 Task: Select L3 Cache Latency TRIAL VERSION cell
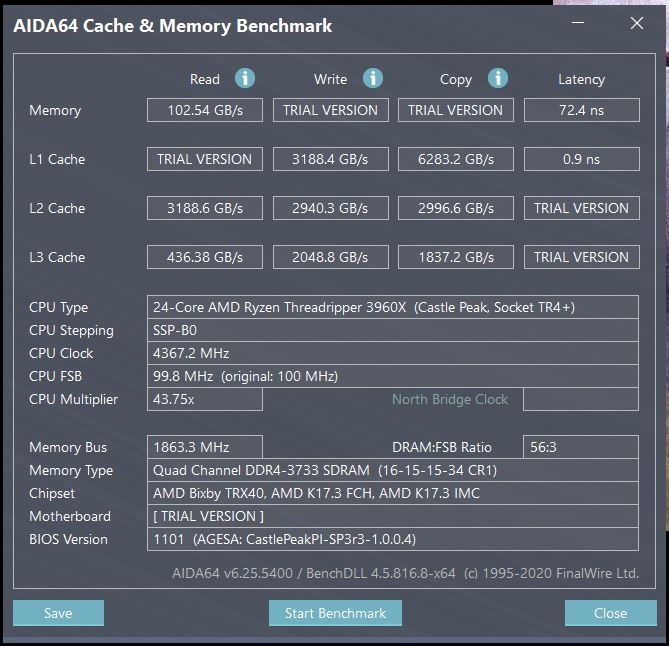click(582, 257)
